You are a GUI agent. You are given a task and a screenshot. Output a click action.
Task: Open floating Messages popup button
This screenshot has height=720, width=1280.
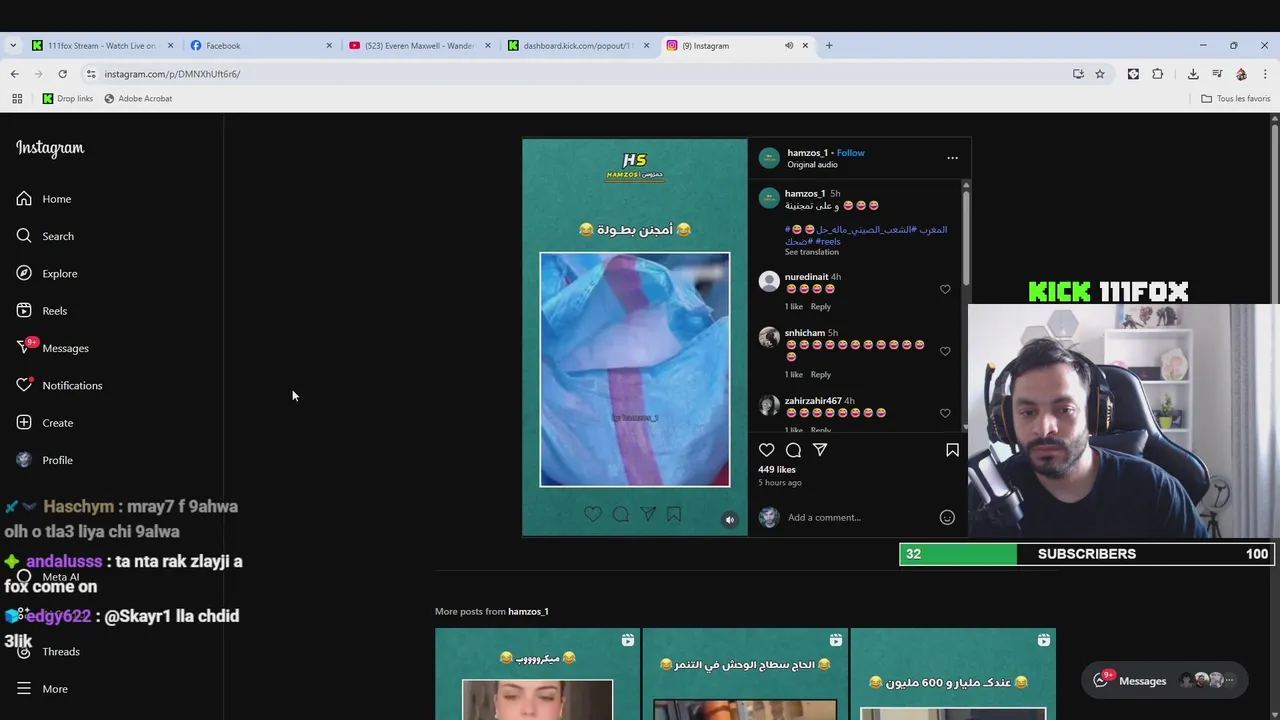(1165, 681)
